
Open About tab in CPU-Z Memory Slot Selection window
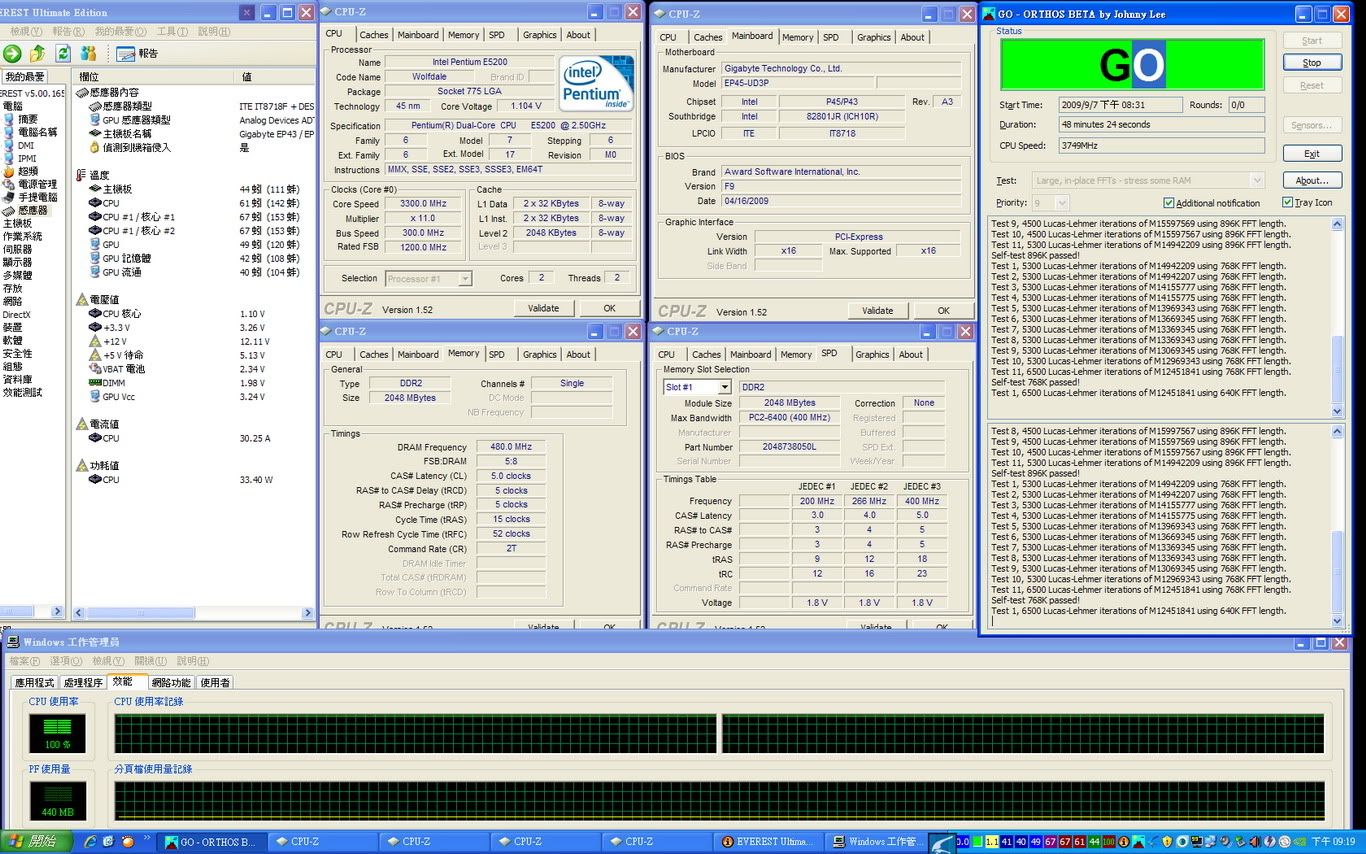point(910,354)
